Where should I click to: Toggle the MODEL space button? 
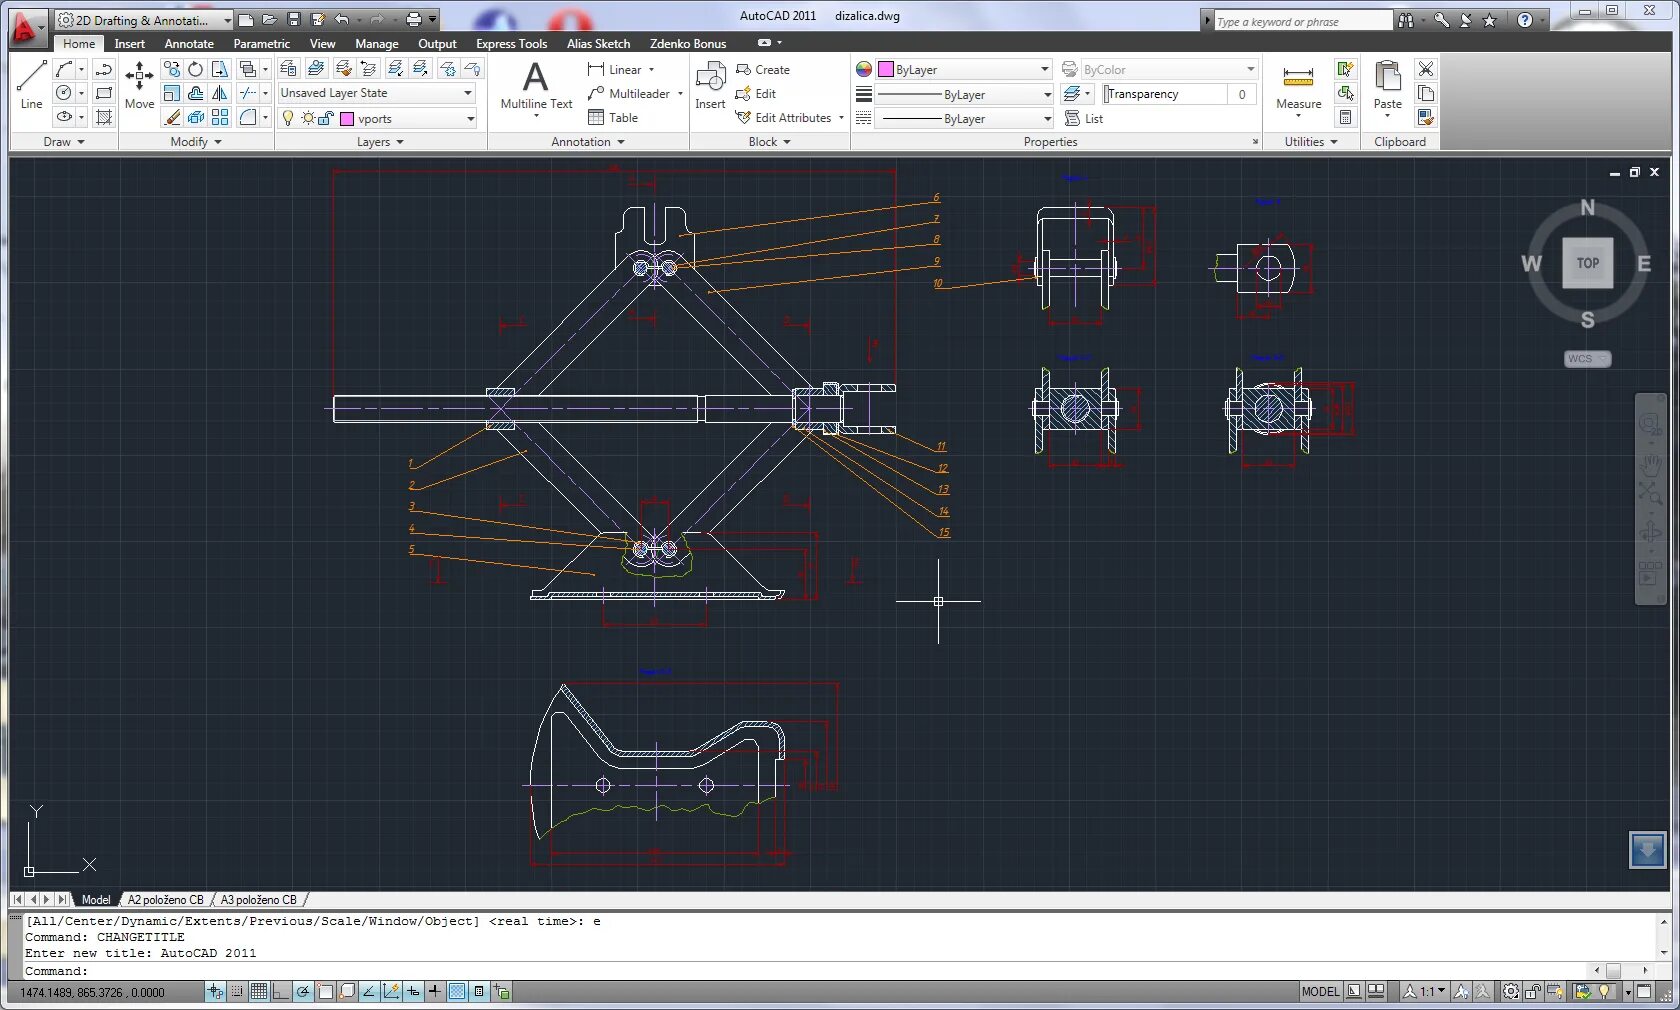[x=1320, y=991]
